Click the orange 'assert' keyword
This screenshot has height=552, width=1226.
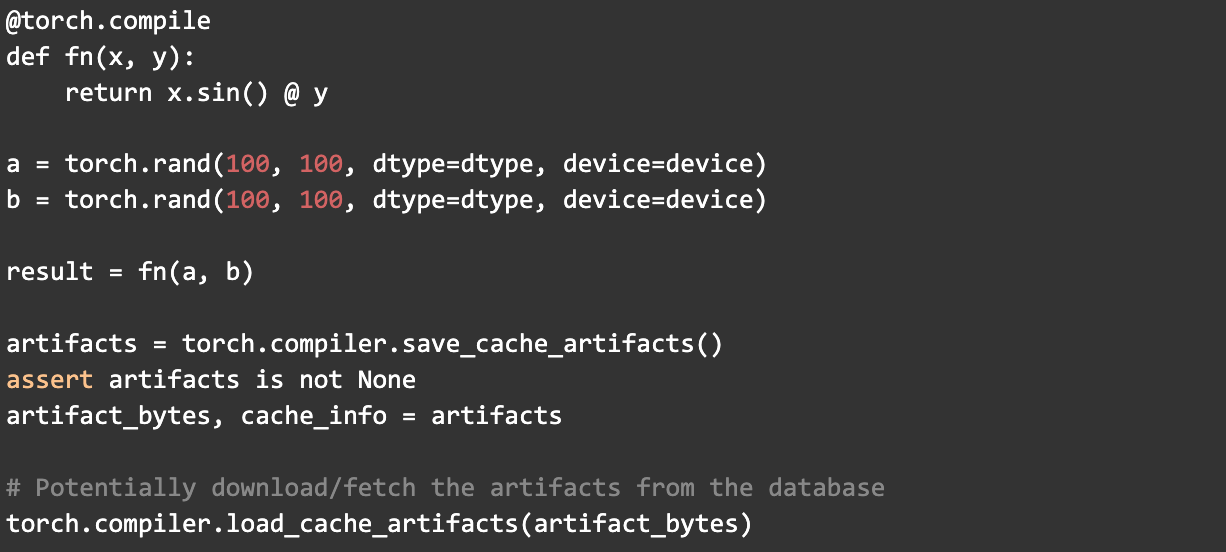pos(50,380)
